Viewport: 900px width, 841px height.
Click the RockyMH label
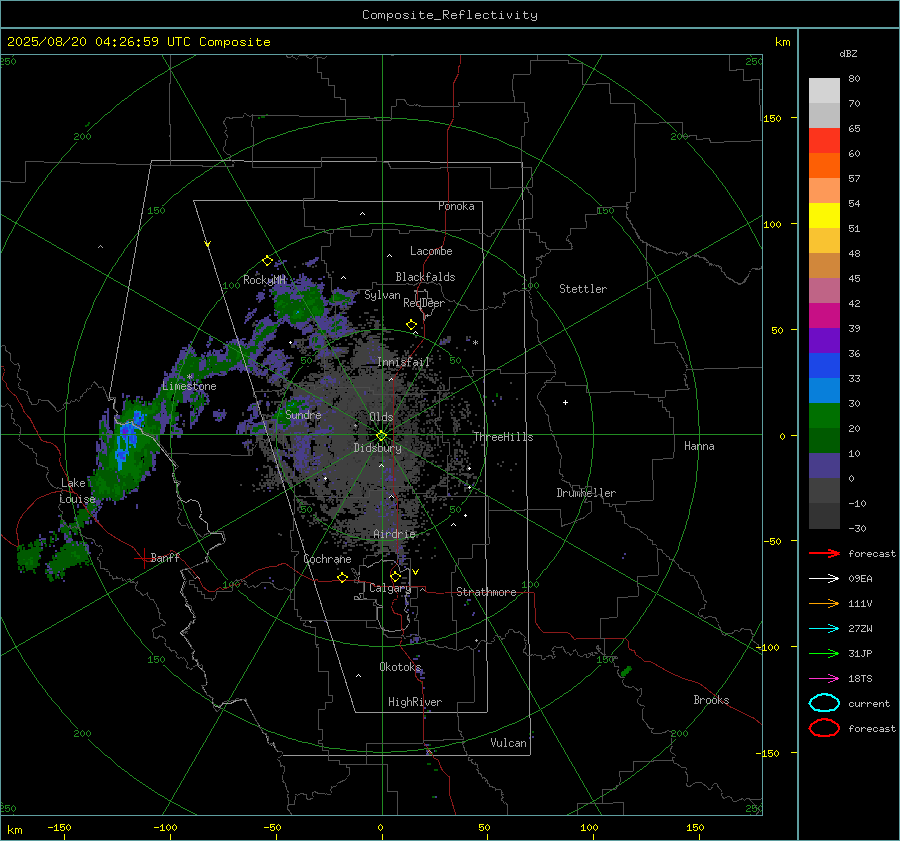264,280
